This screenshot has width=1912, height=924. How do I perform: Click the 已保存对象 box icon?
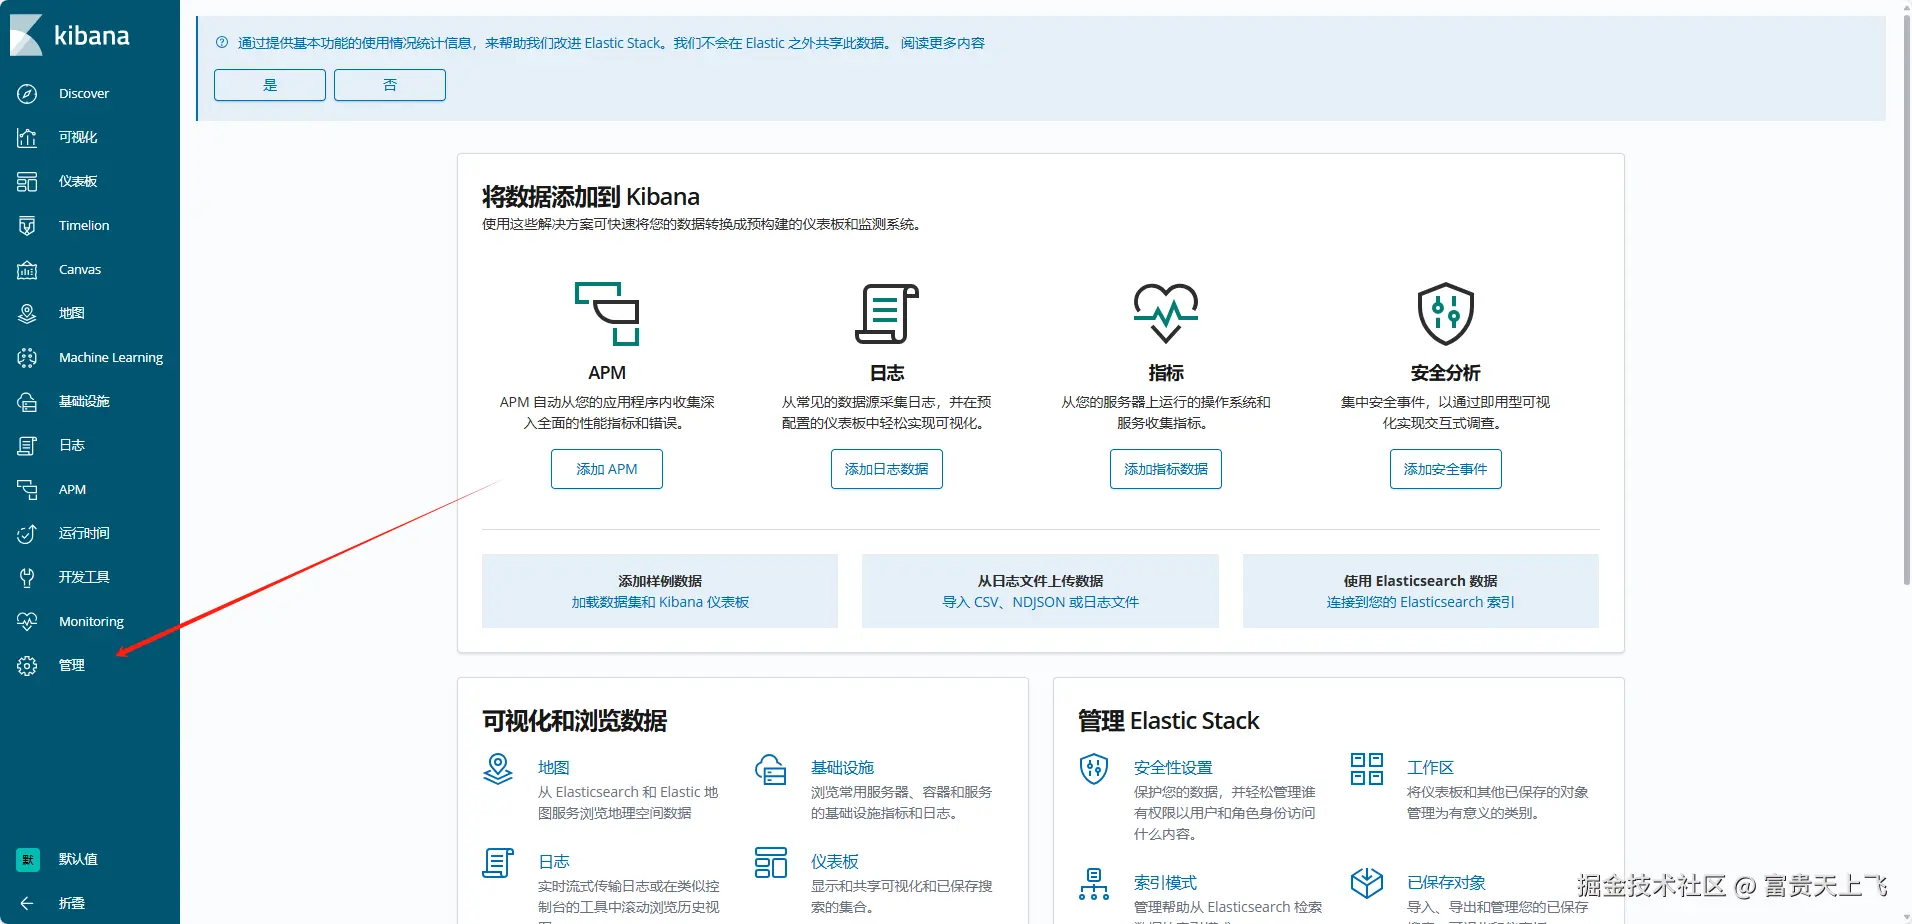tap(1367, 883)
